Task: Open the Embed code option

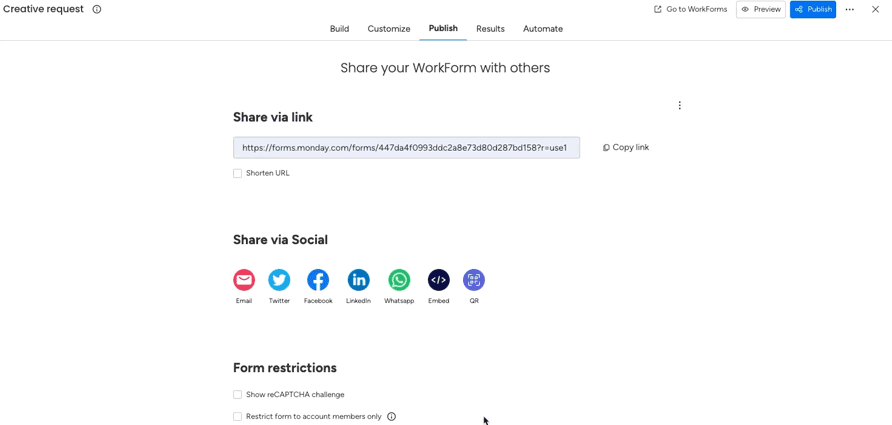Action: [x=439, y=280]
